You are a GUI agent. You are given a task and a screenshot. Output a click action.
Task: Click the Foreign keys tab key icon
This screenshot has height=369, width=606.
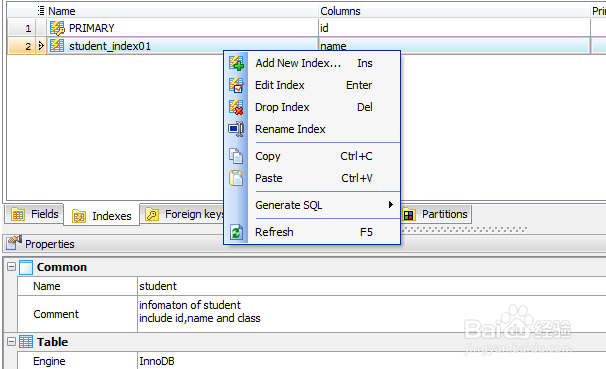coord(152,214)
